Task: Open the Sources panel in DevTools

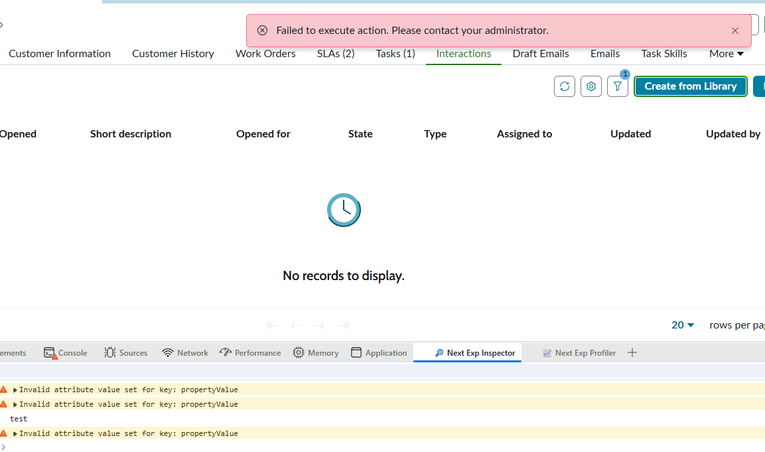Action: pyautogui.click(x=126, y=353)
